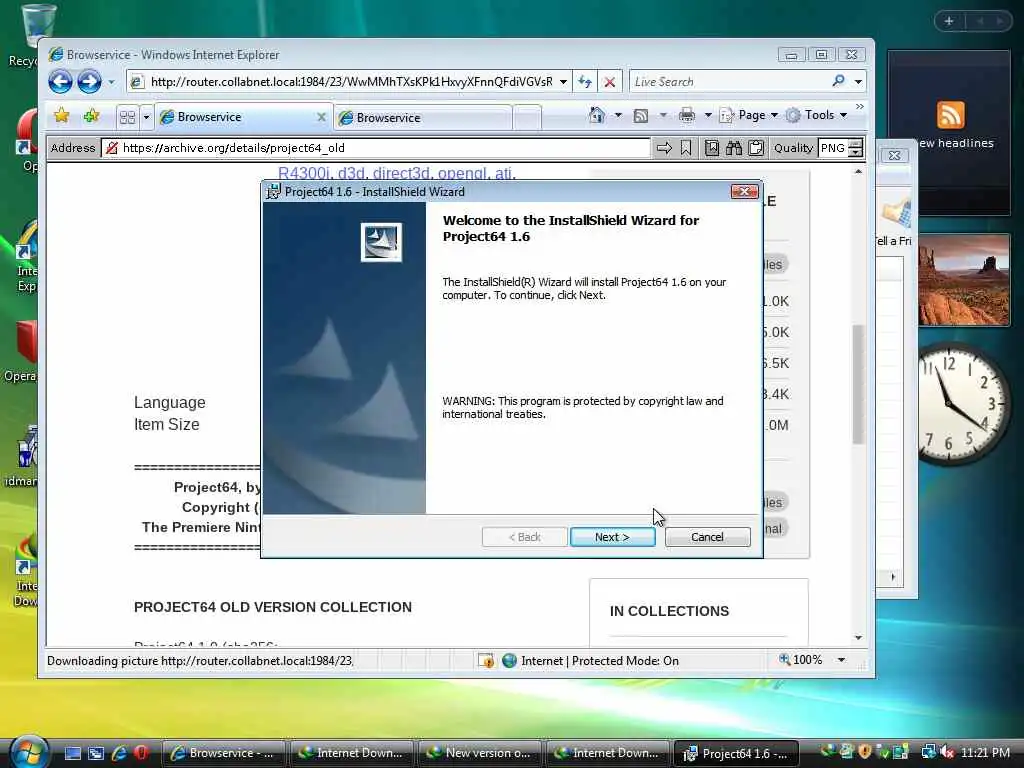Click the muted volume tray icon

click(x=947, y=752)
